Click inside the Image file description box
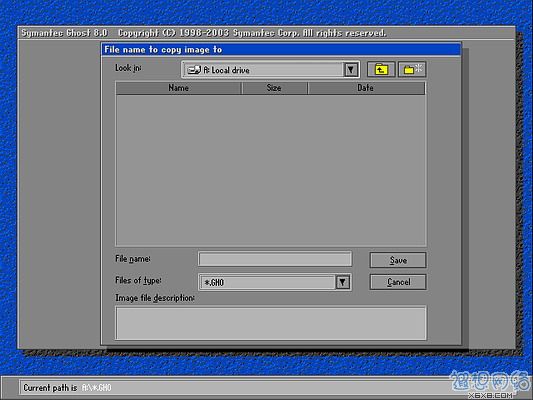Image resolution: width=533 pixels, height=400 pixels. (271, 323)
